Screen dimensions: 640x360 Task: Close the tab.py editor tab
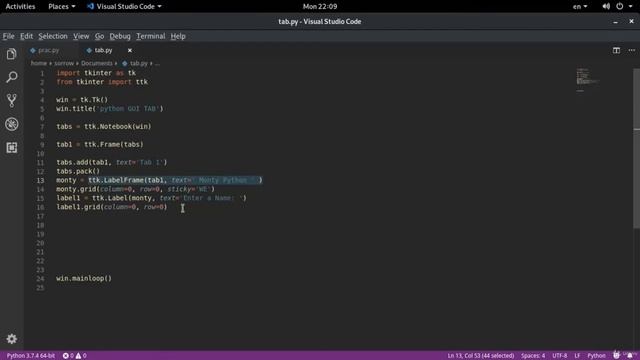point(130,50)
